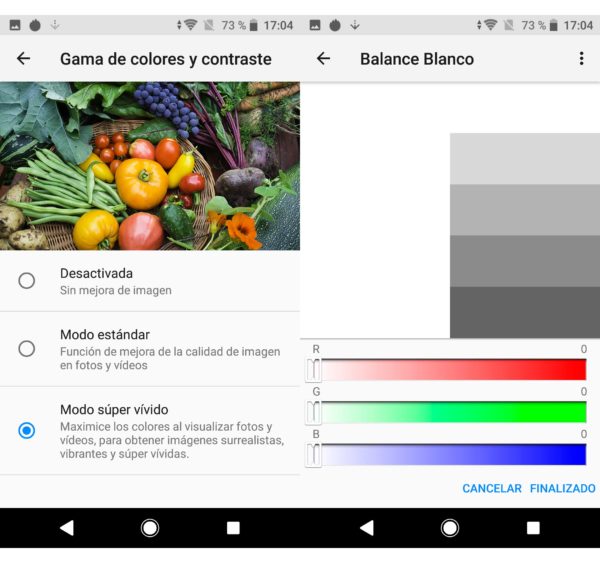Tap the 'Sin mejora de imagen' description

pyautogui.click(x=116, y=290)
